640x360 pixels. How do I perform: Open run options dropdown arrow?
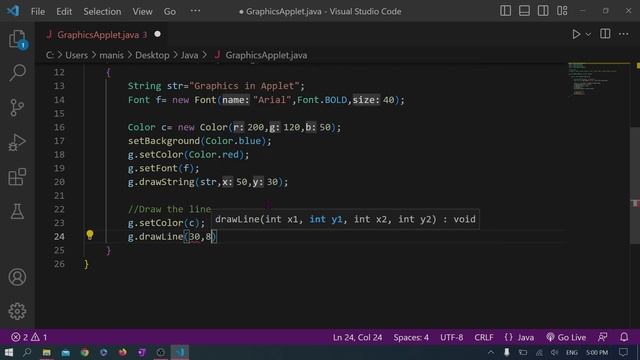pos(588,35)
